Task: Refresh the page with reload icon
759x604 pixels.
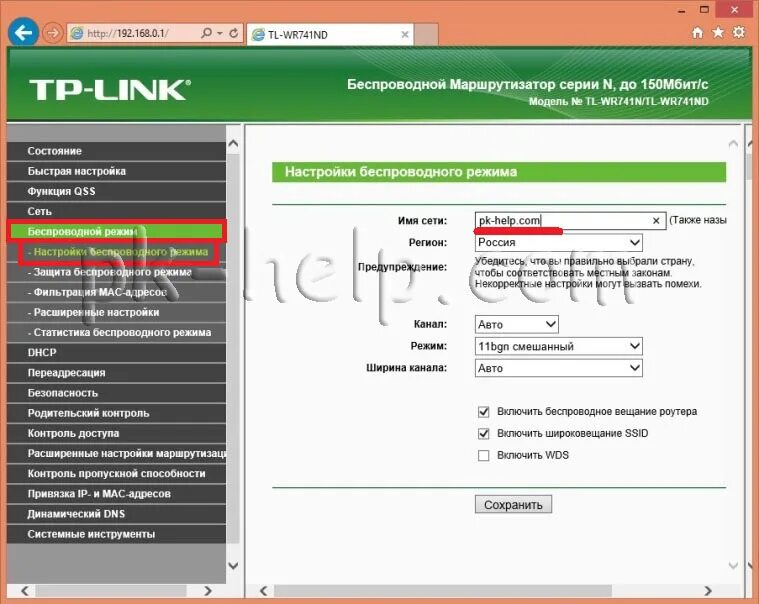Action: pyautogui.click(x=234, y=33)
